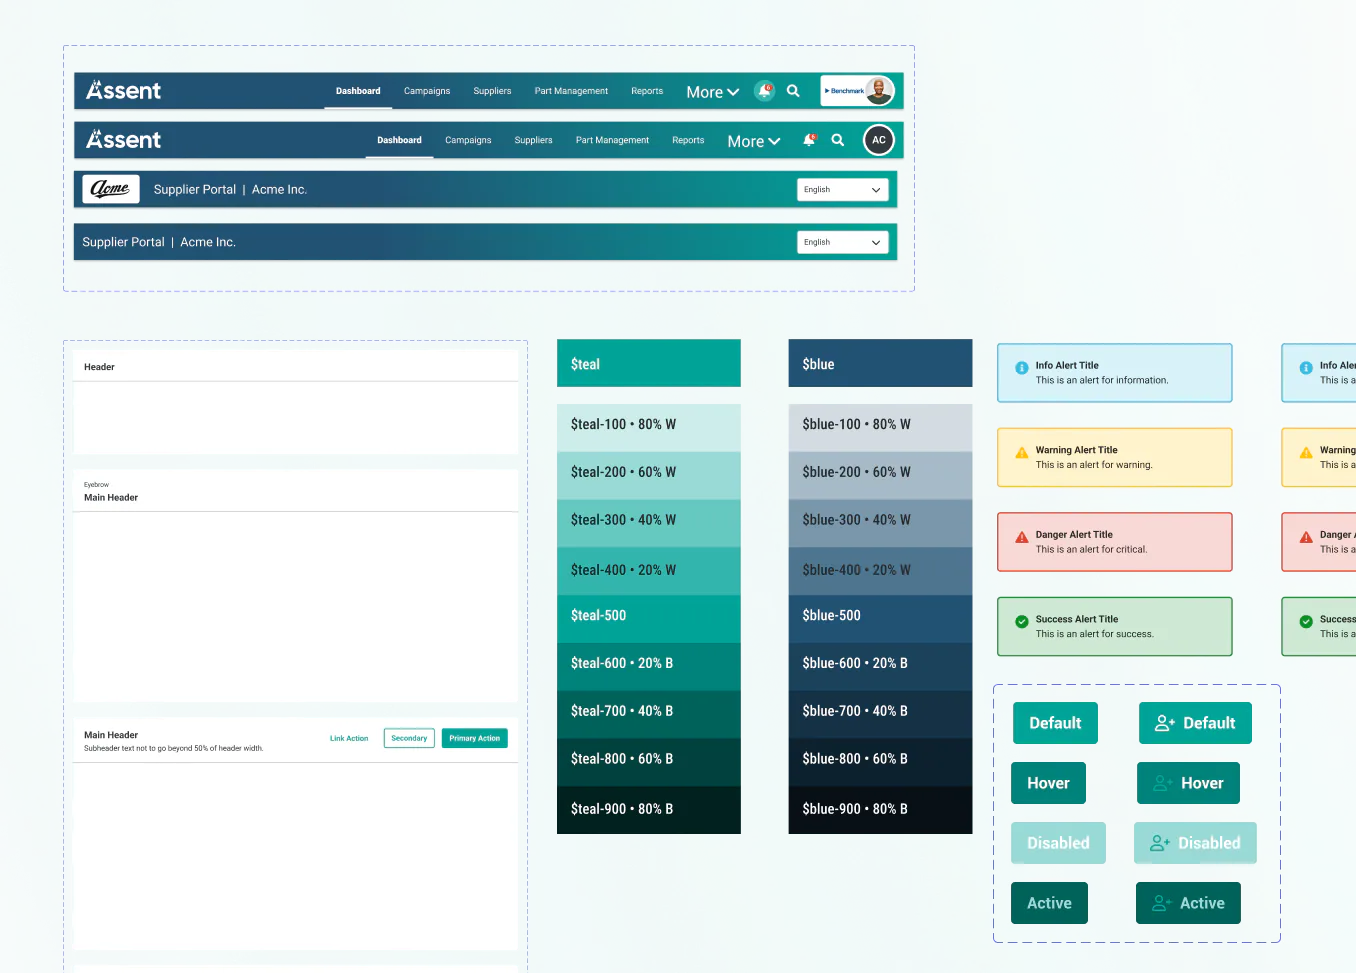Click the search icon in first Assent header

click(x=793, y=91)
